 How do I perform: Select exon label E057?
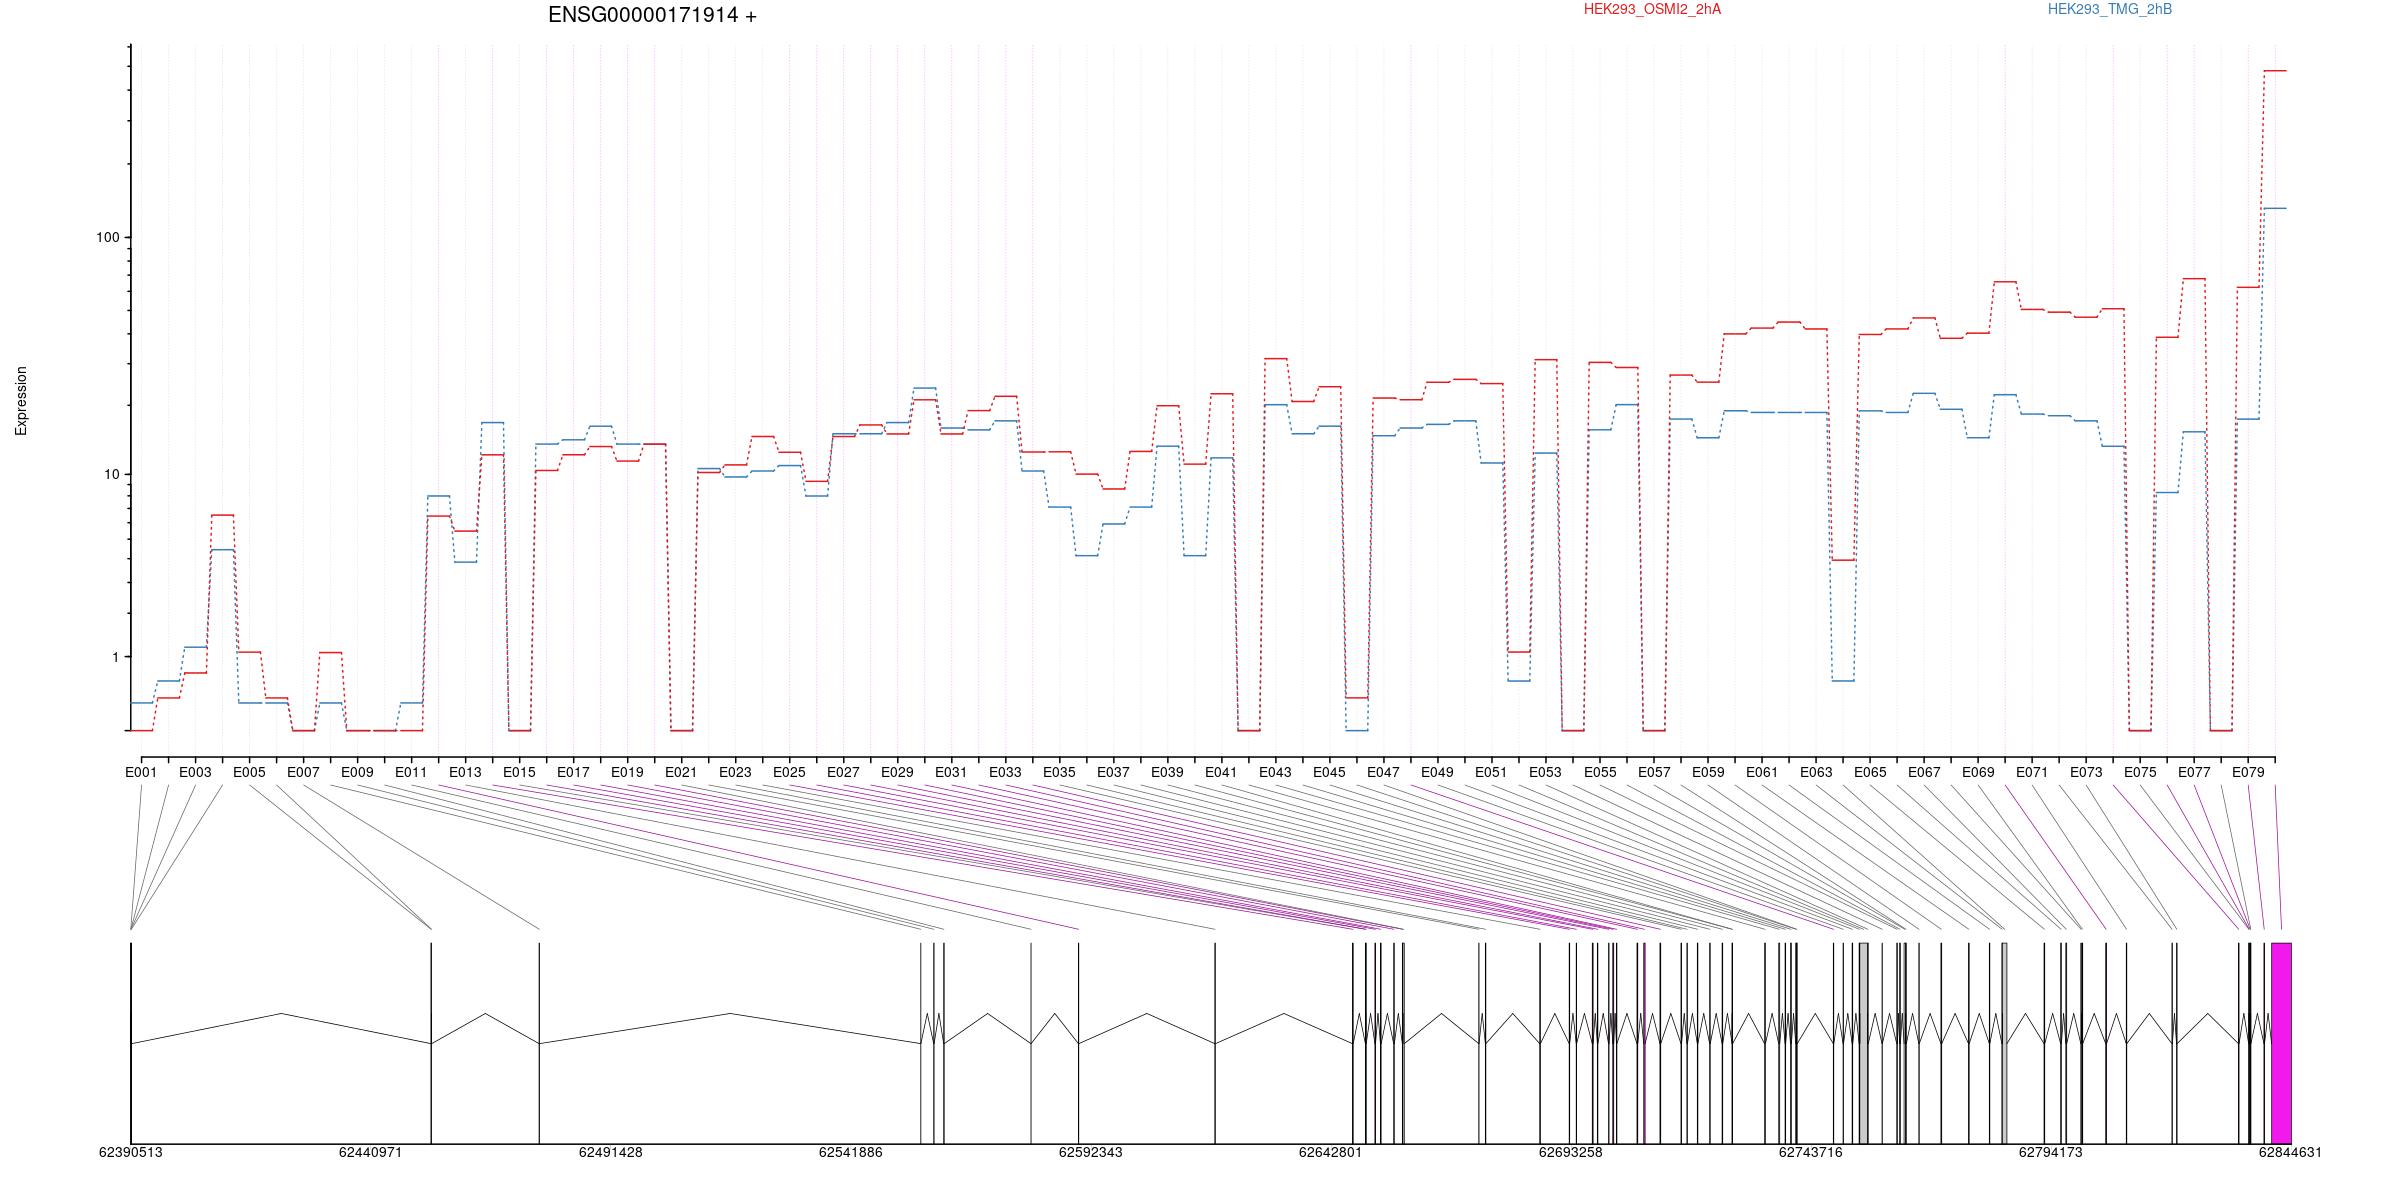point(1654,772)
